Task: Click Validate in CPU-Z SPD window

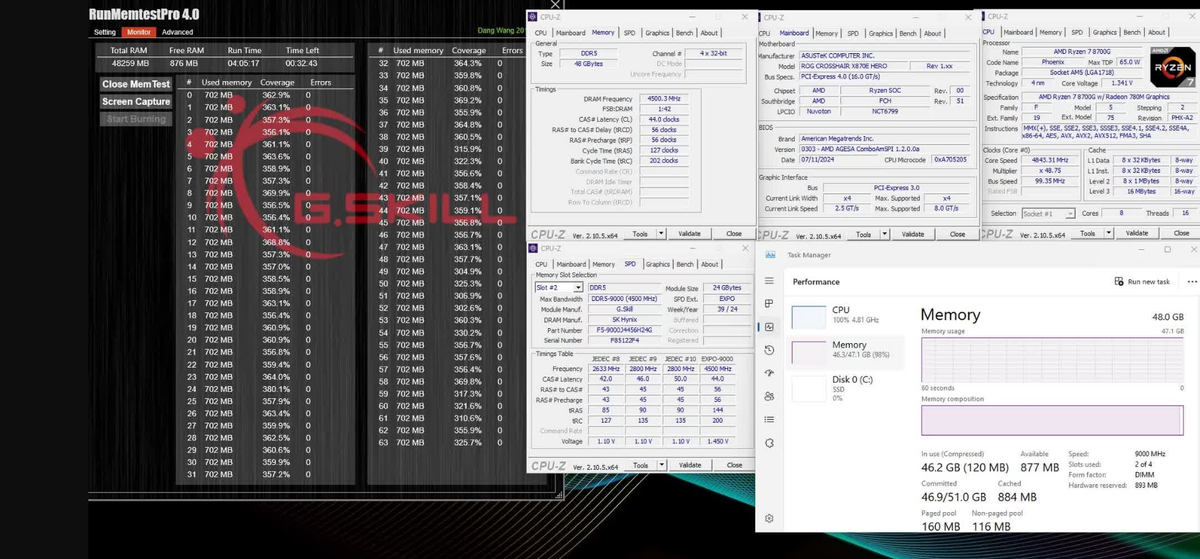Action: pos(690,465)
